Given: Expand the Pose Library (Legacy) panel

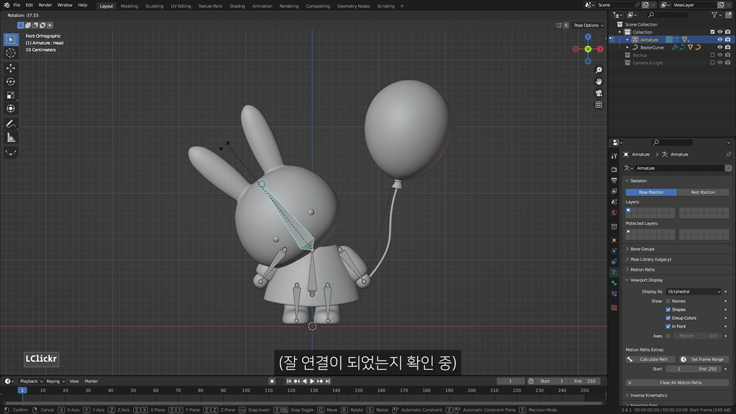Looking at the screenshot, I should pos(651,259).
